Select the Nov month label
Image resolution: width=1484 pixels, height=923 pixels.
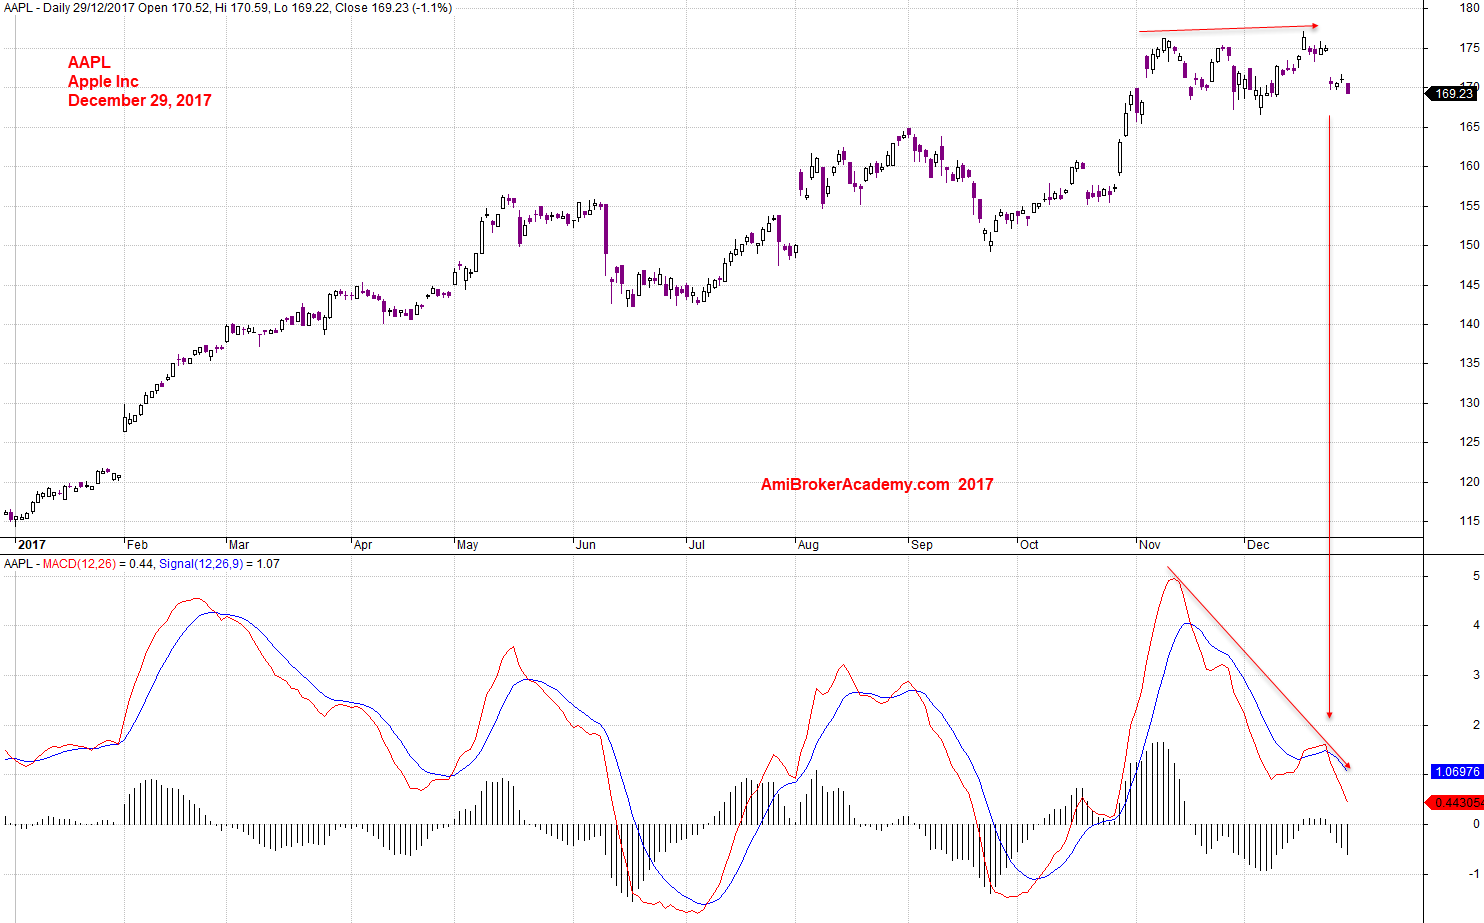pyautogui.click(x=1150, y=545)
